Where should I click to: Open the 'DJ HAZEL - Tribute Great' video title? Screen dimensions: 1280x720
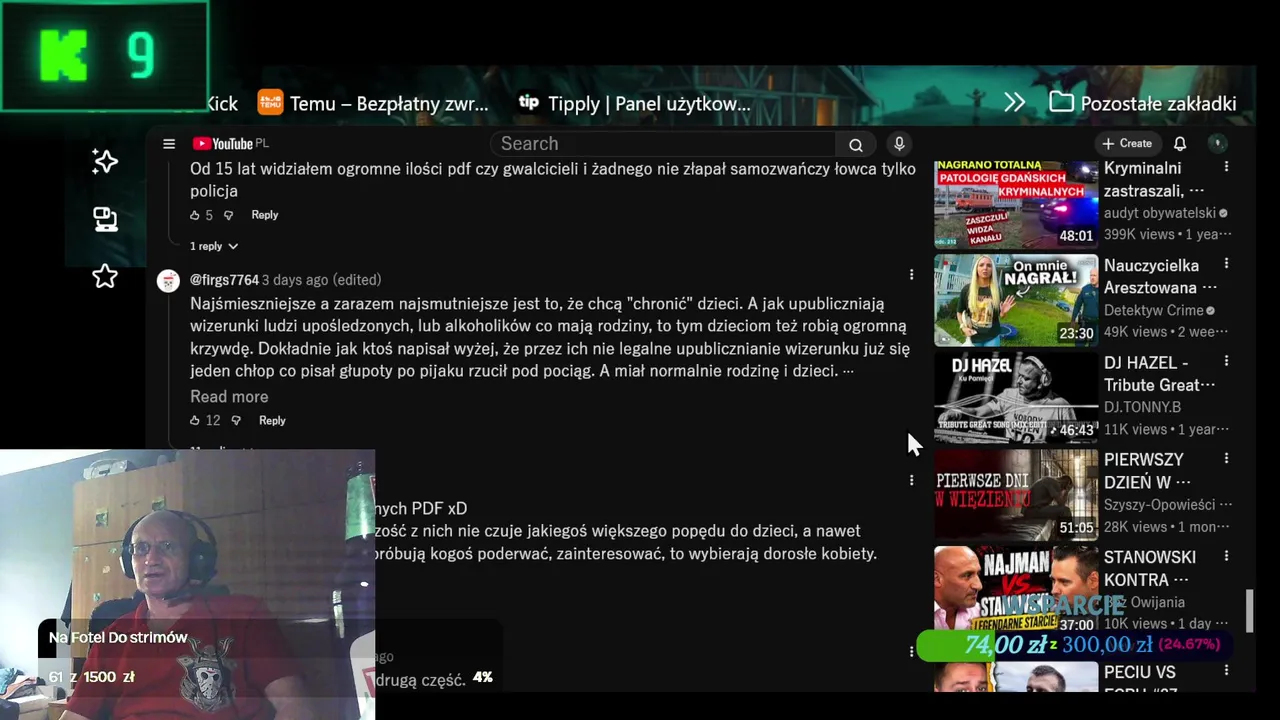coord(1159,373)
